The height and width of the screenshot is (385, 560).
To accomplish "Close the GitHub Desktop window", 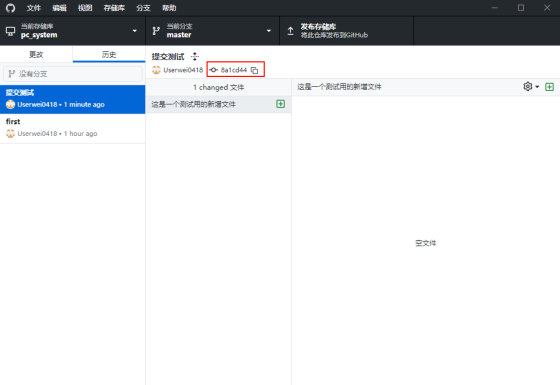I will pyautogui.click(x=547, y=8).
